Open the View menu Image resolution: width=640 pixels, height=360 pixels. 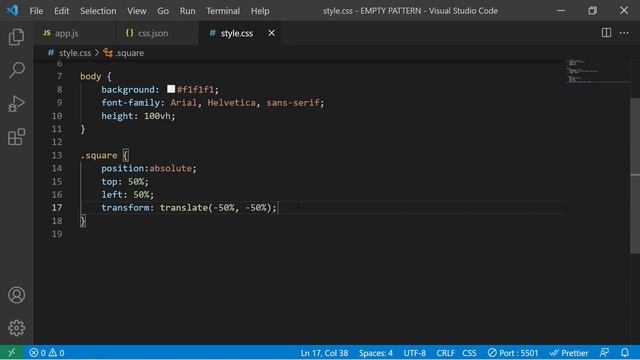[137, 11]
